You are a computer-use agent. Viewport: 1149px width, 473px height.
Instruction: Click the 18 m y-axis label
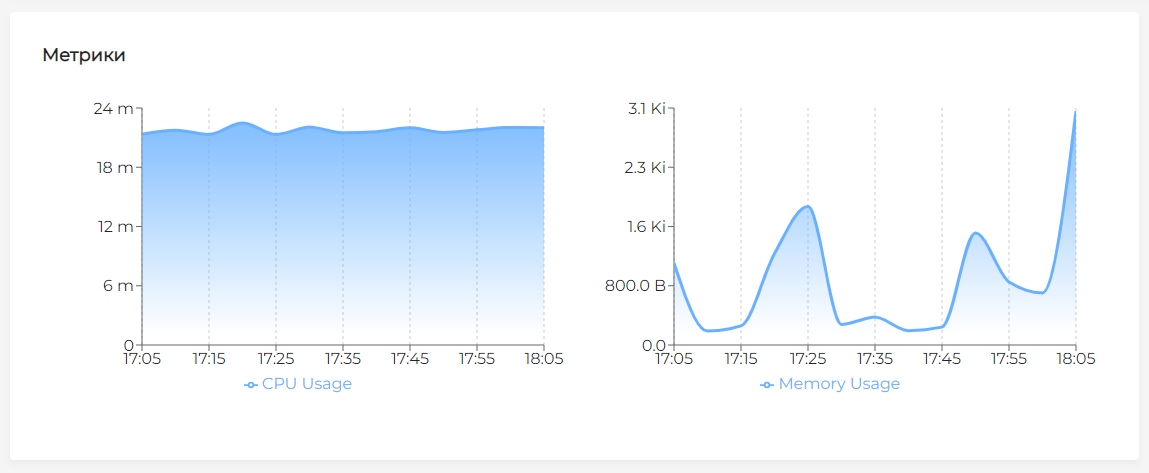(112, 167)
